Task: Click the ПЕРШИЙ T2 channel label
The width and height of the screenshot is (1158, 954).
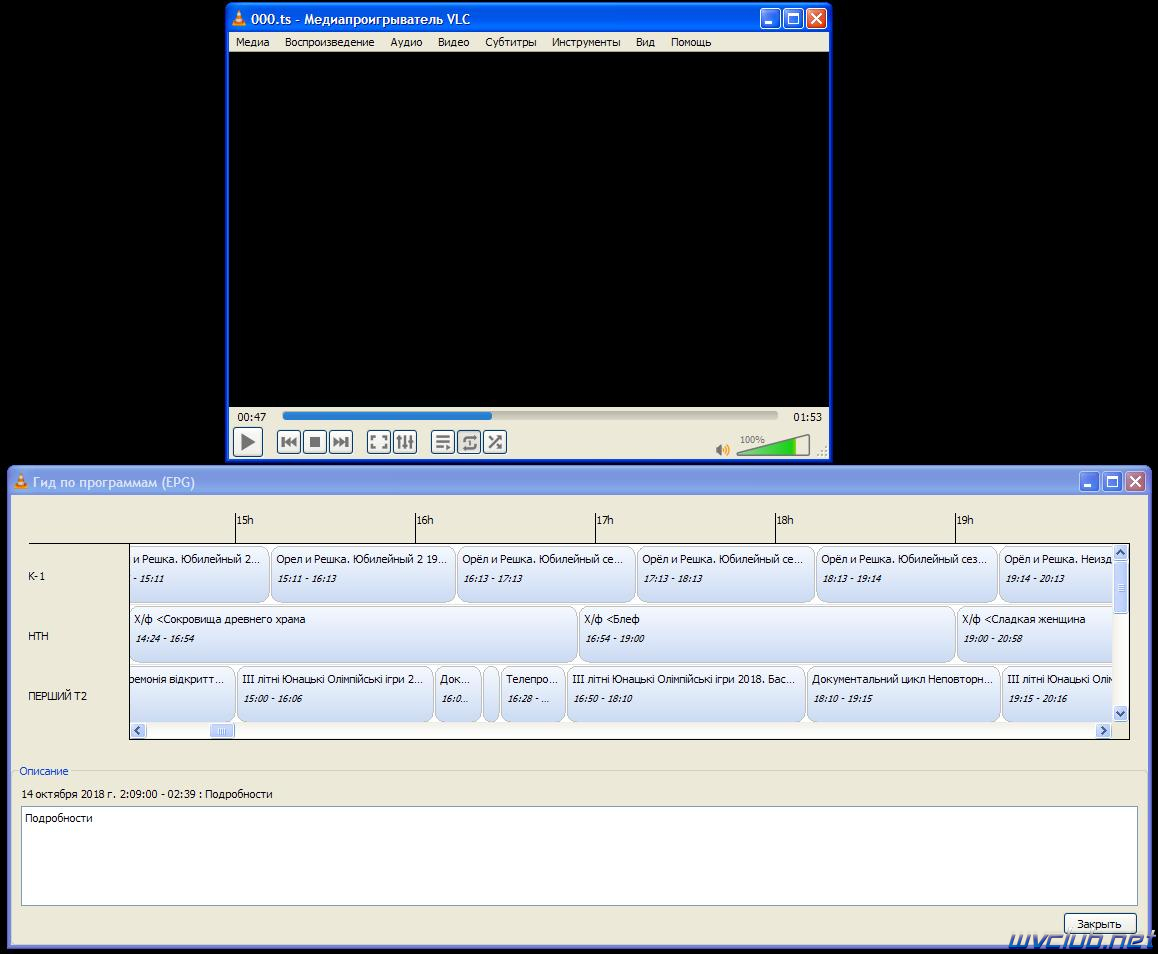Action: pyautogui.click(x=58, y=696)
